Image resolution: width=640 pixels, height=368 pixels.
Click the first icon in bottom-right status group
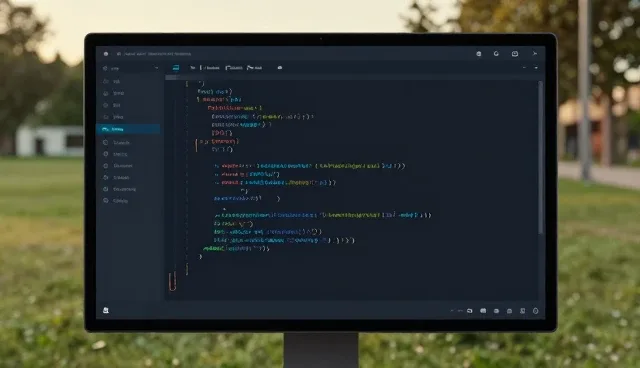pos(470,311)
